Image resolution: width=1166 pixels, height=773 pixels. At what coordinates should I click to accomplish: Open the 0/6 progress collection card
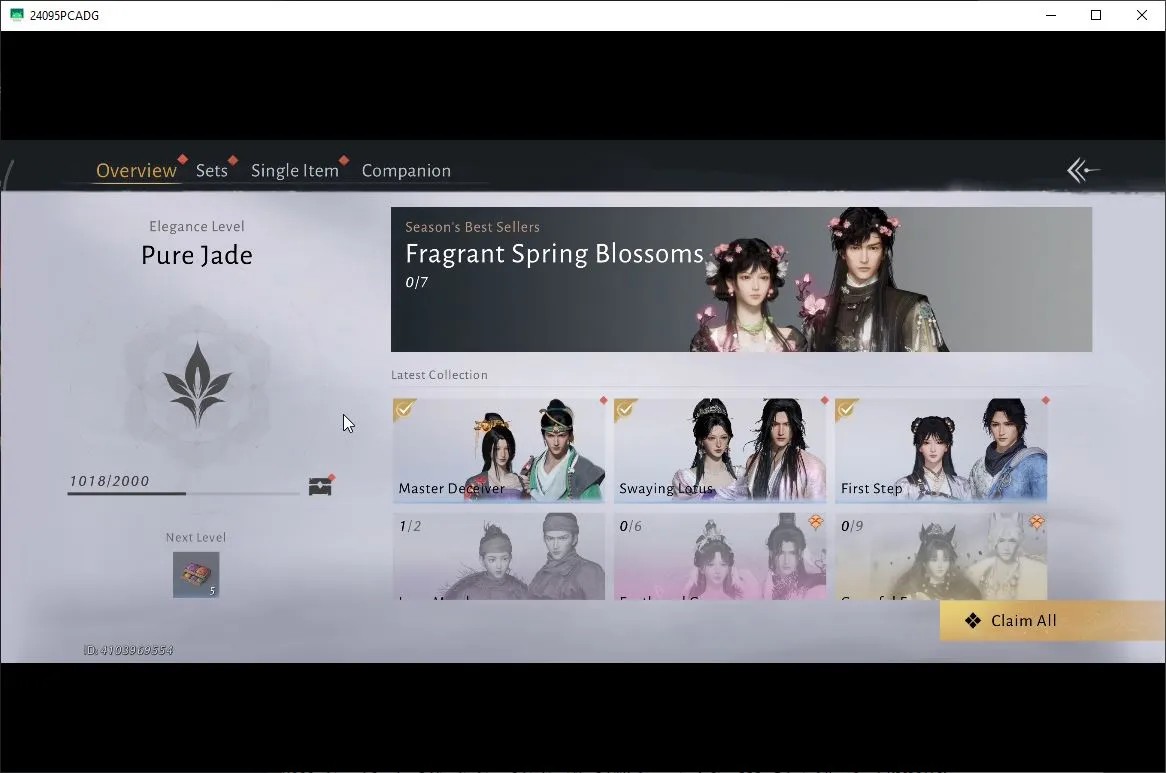click(x=720, y=556)
